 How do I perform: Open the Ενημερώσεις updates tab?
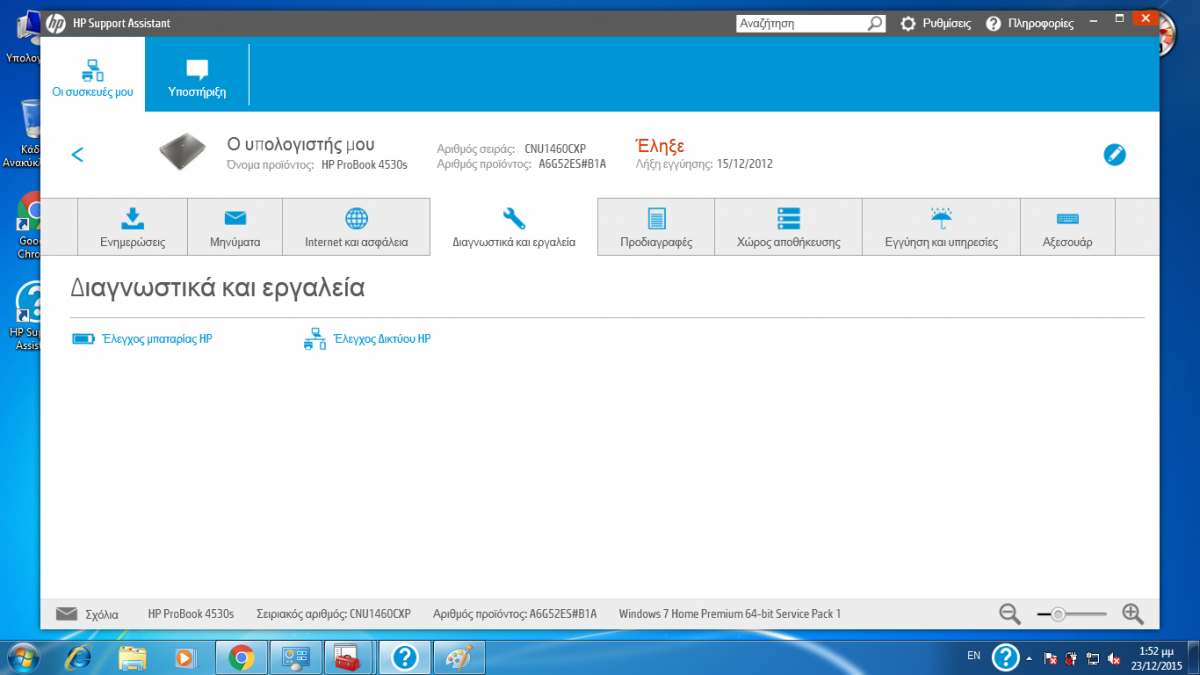(x=132, y=227)
